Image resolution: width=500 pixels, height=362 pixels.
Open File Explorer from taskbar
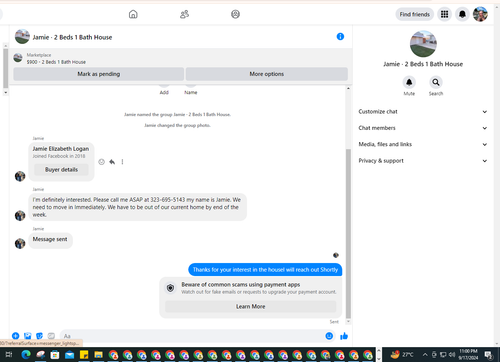pyautogui.click(x=98, y=355)
